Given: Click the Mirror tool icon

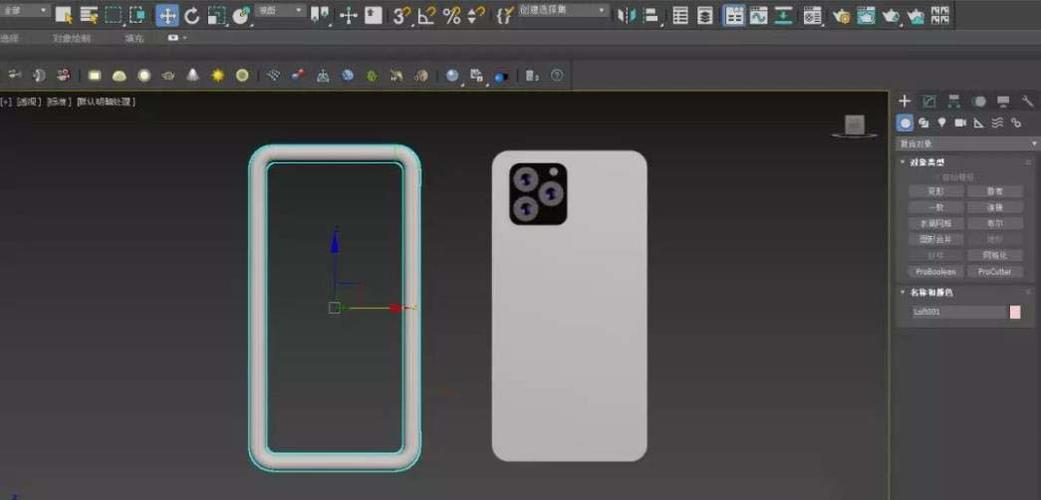Looking at the screenshot, I should 625,15.
